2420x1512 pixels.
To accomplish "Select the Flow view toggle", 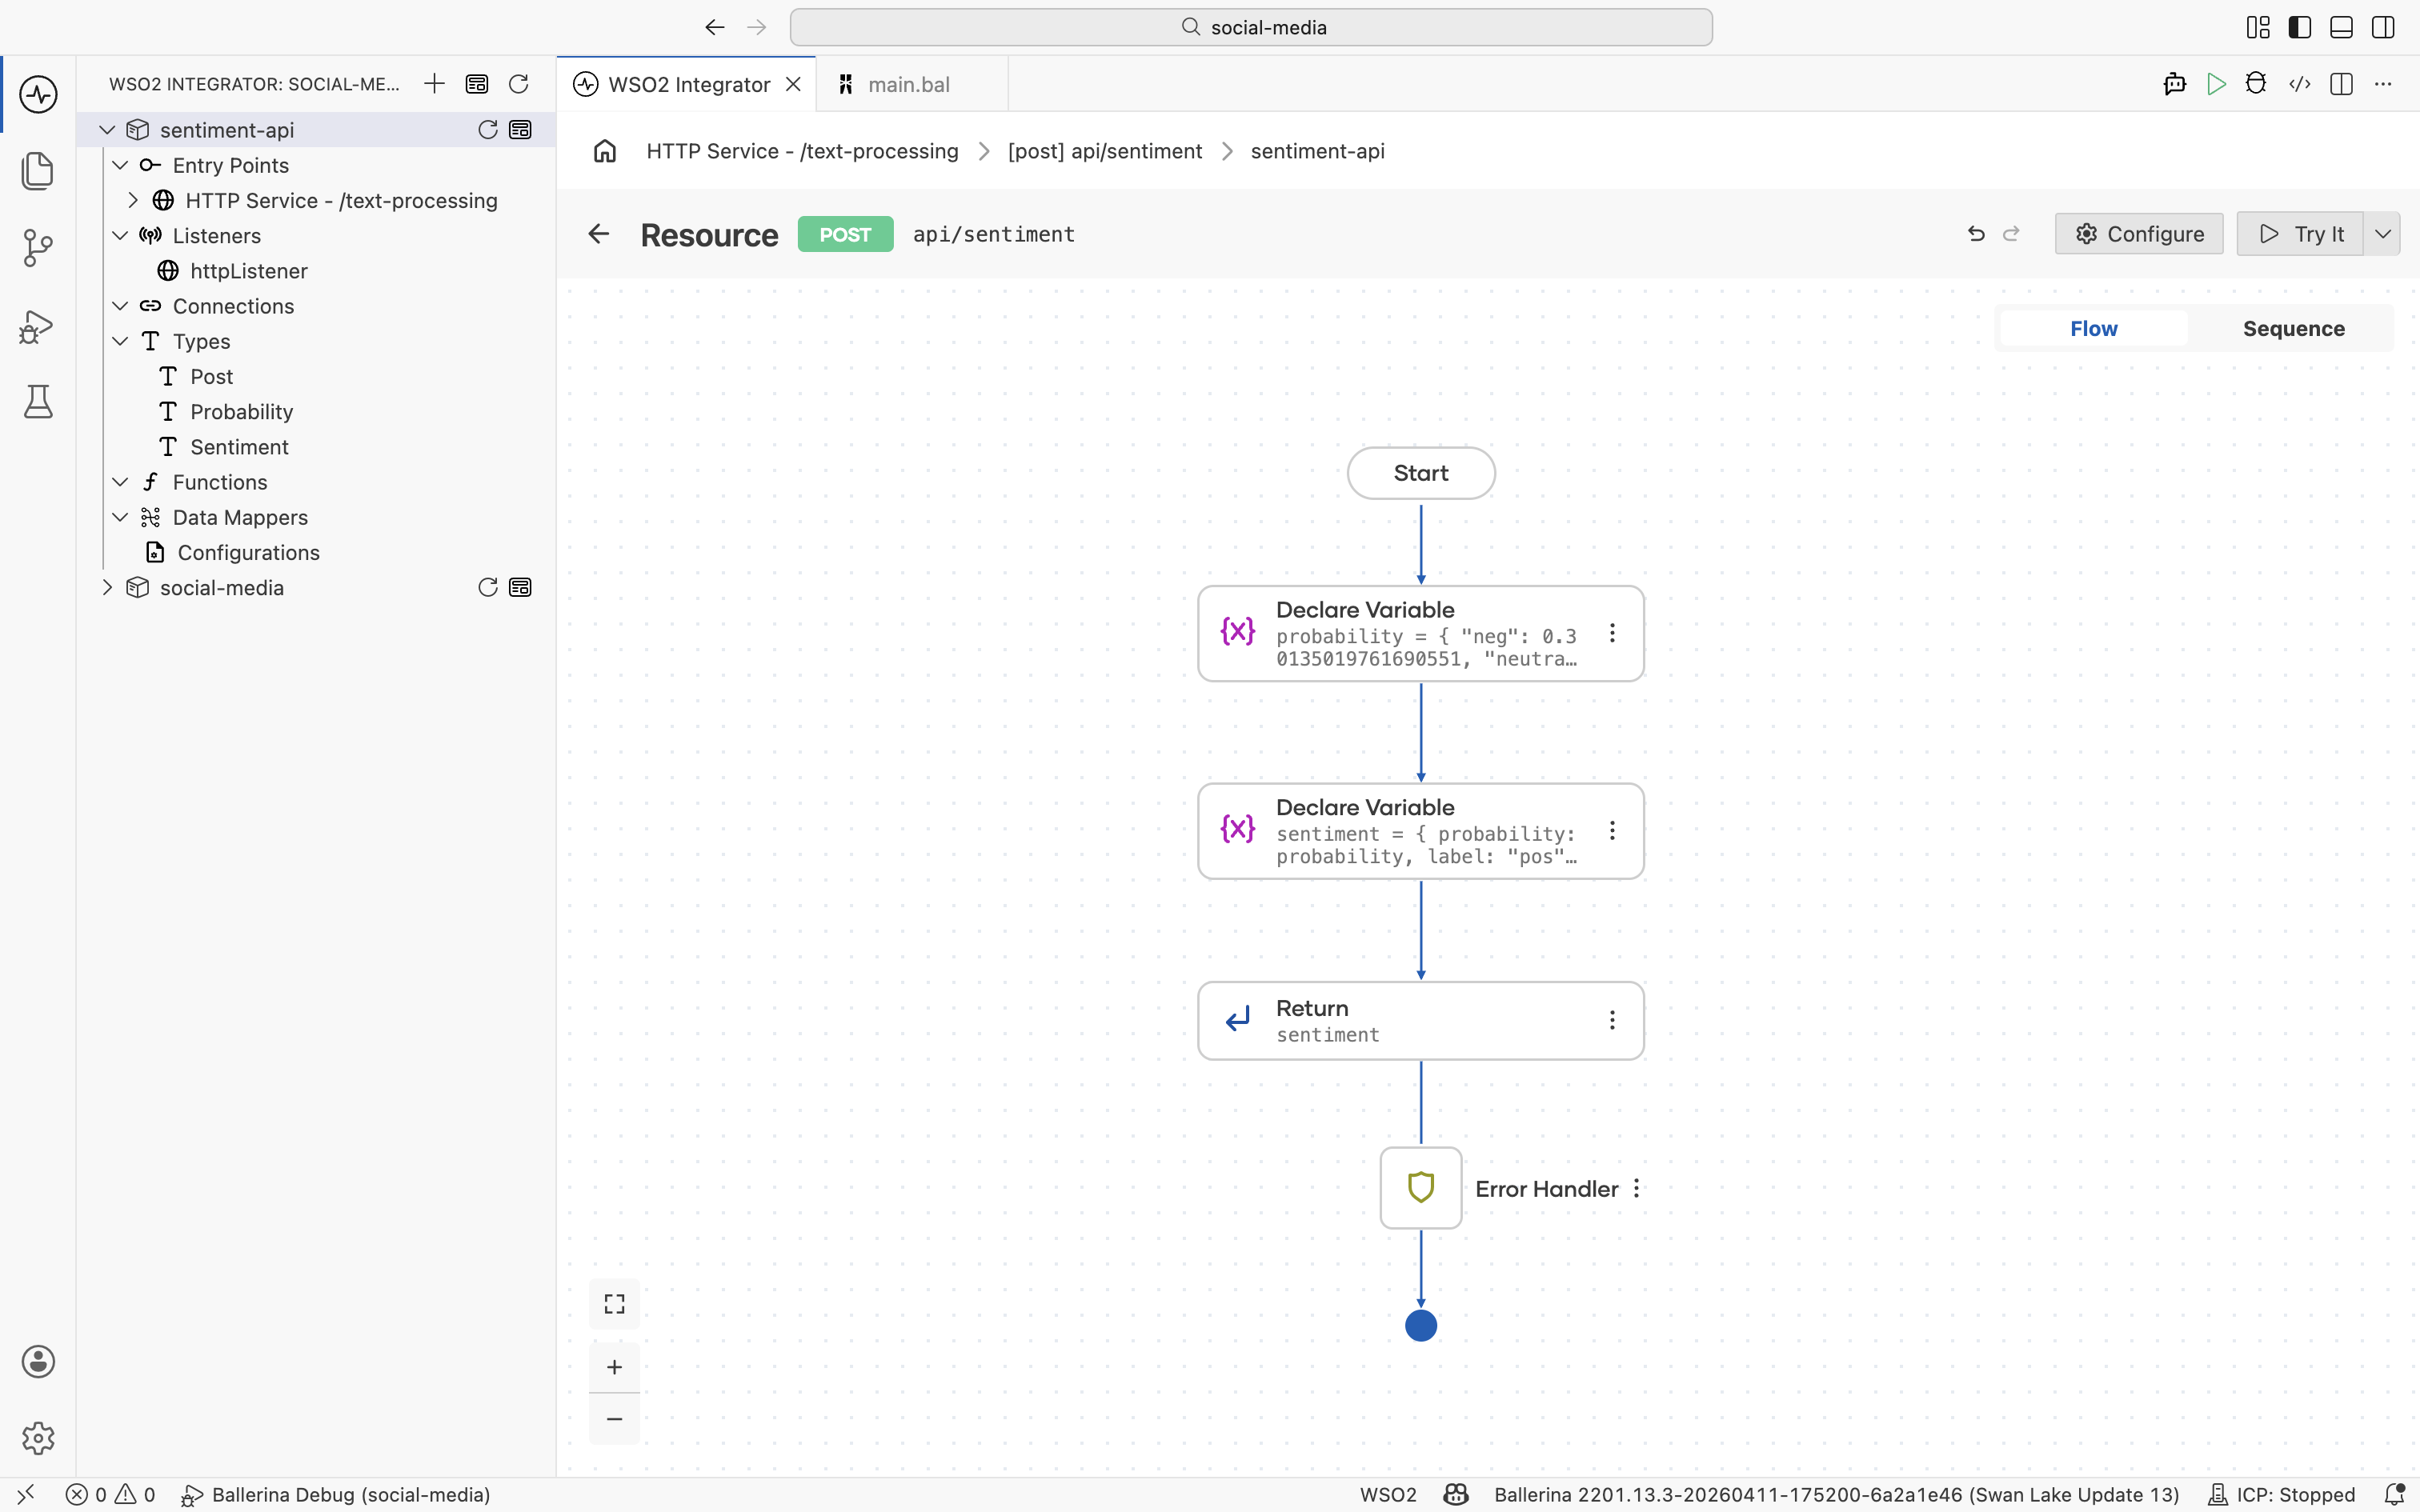I will pos(2093,329).
